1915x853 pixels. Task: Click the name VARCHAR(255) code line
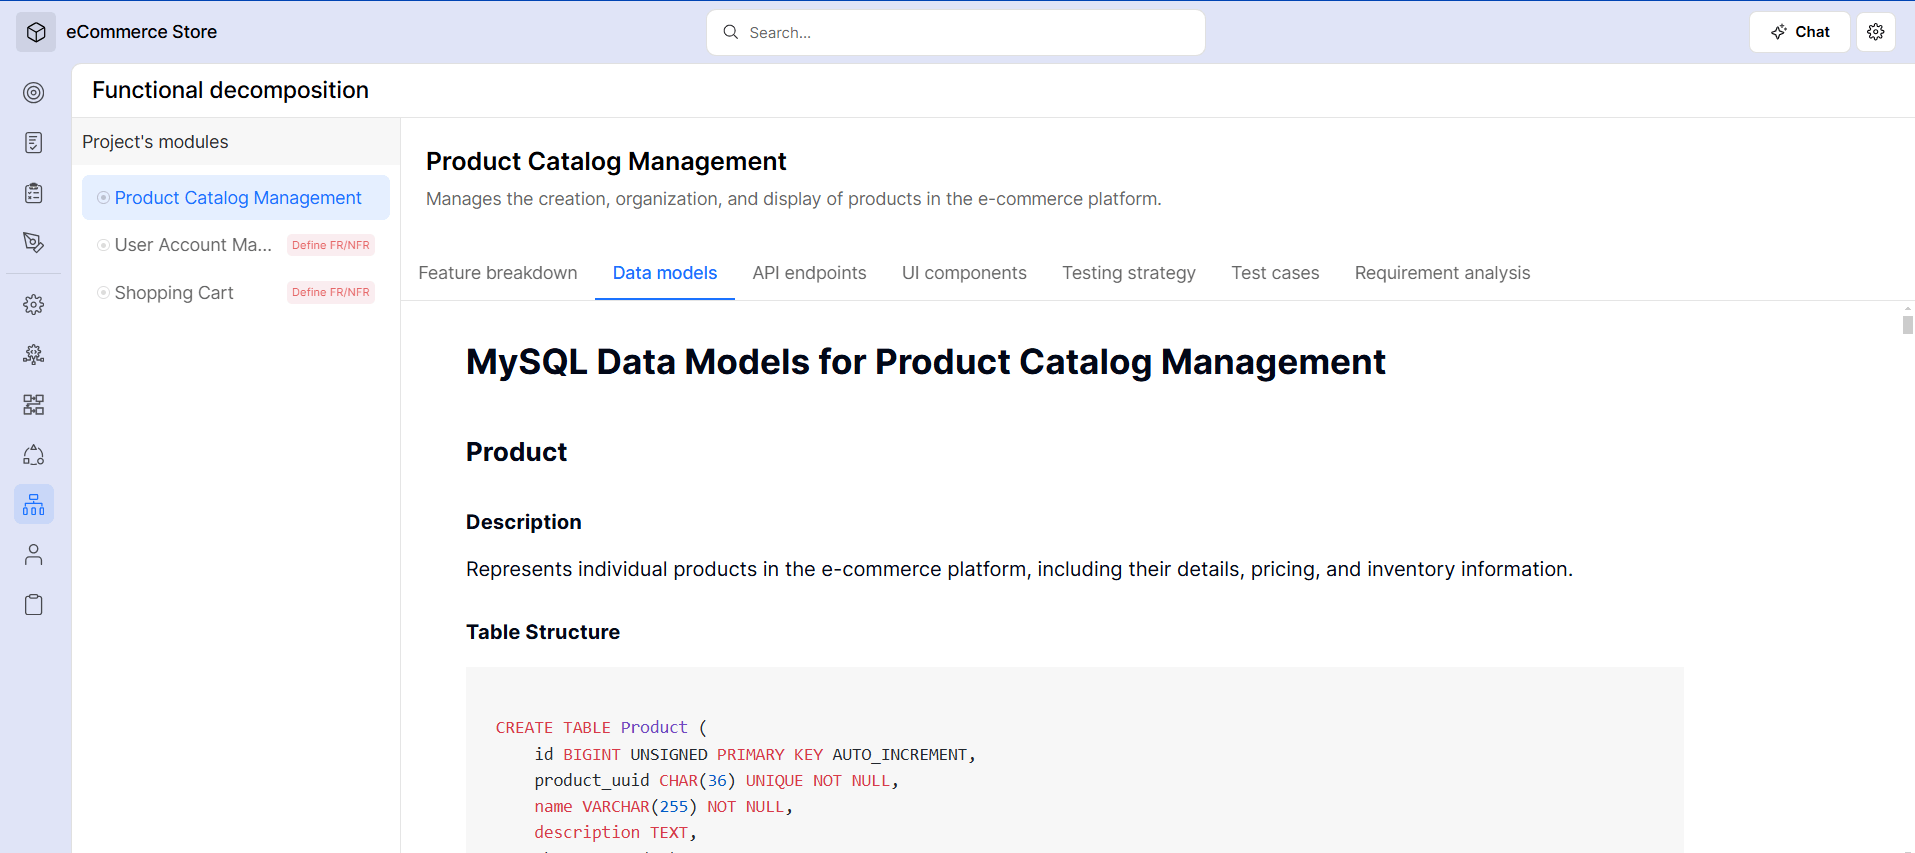(664, 807)
